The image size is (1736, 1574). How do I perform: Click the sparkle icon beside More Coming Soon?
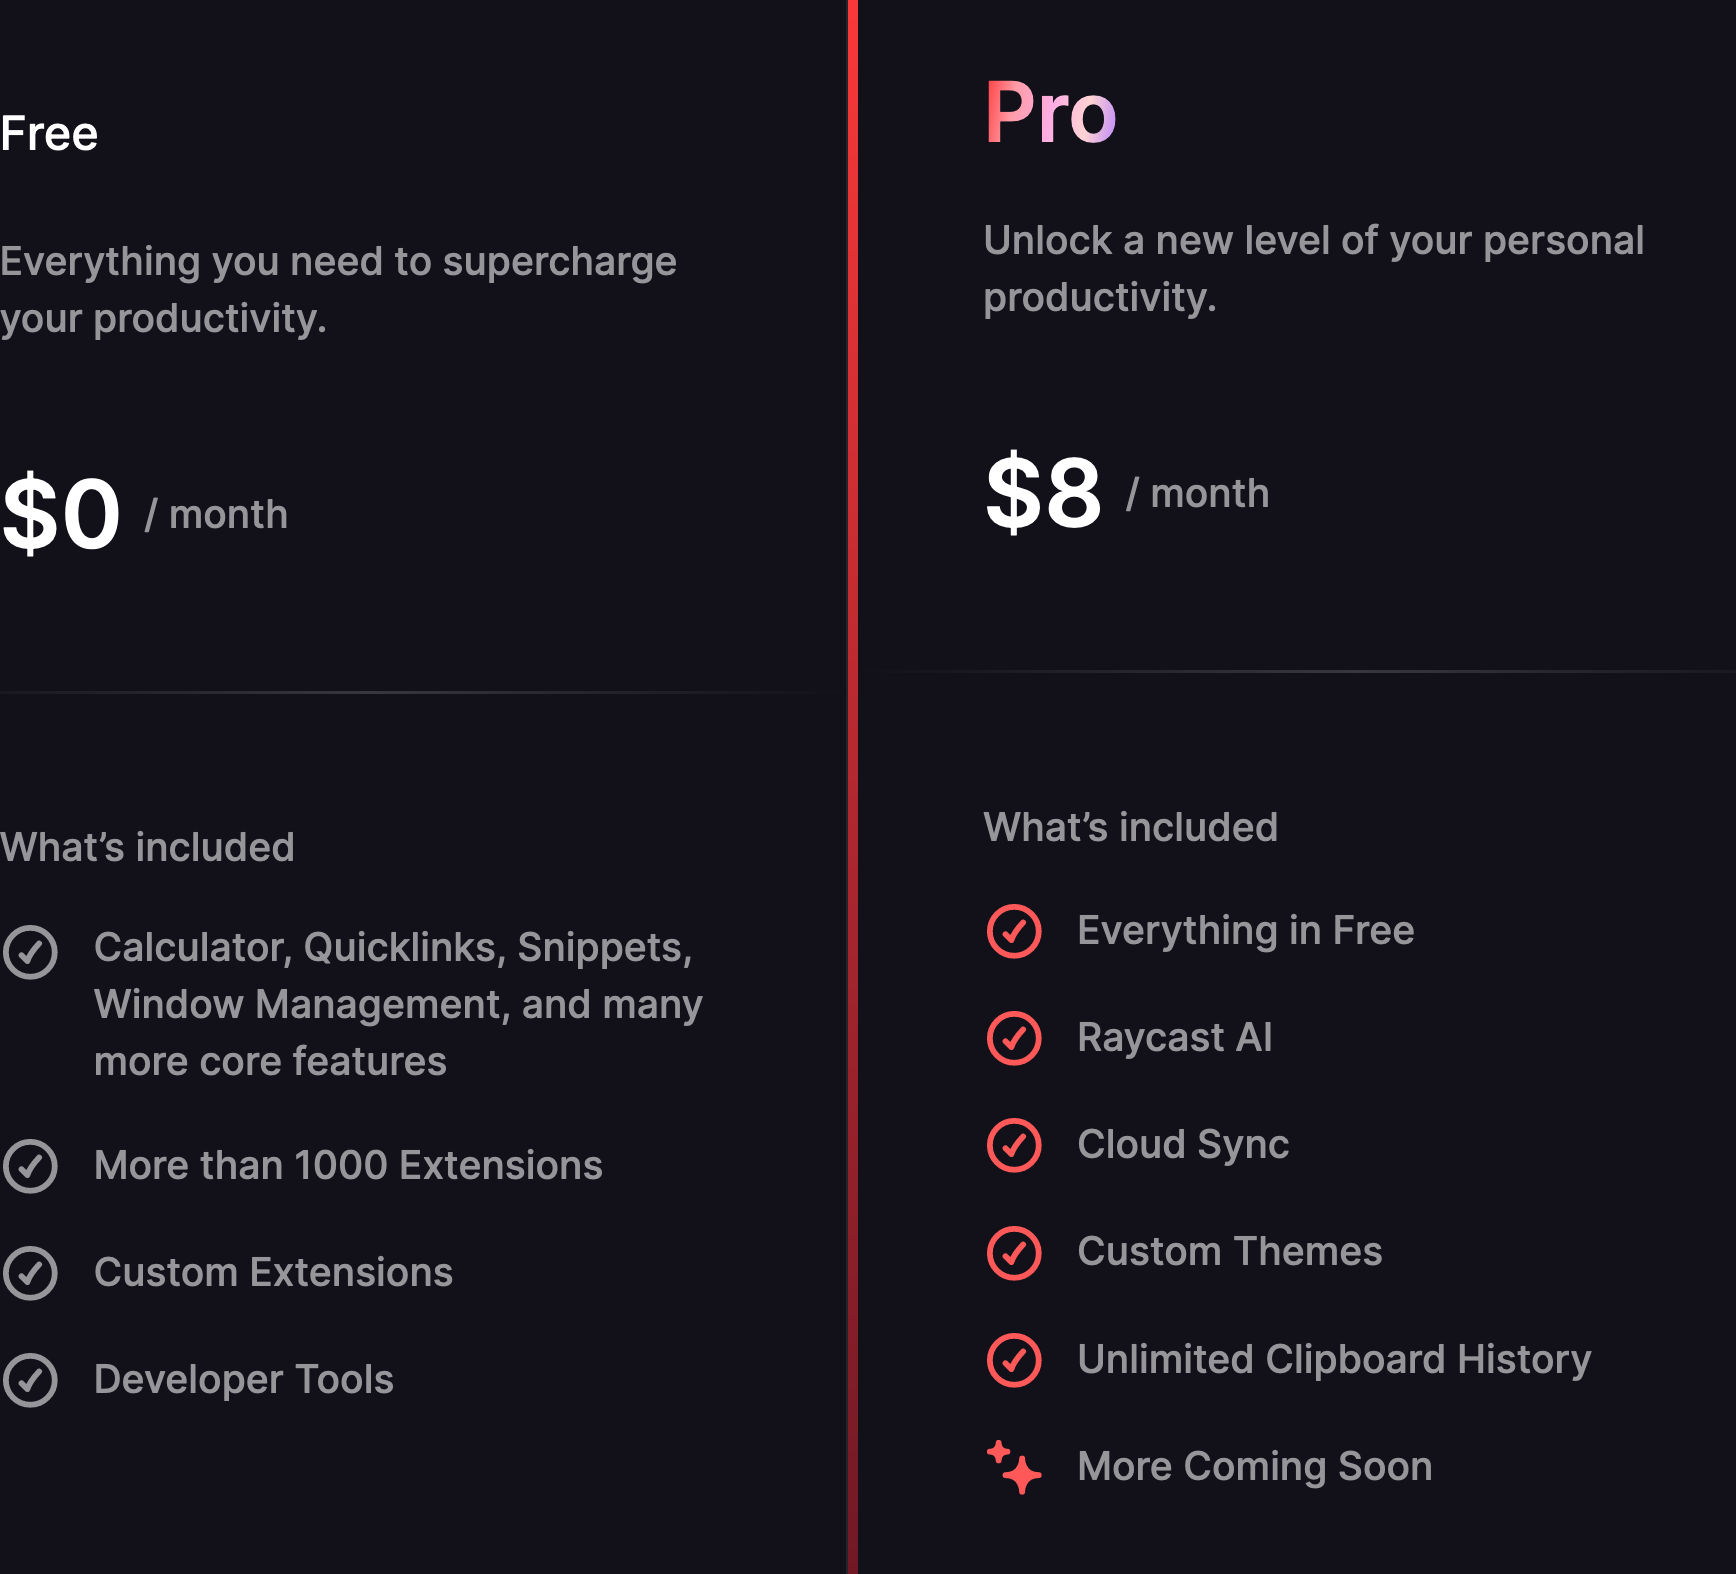pos(1014,1467)
